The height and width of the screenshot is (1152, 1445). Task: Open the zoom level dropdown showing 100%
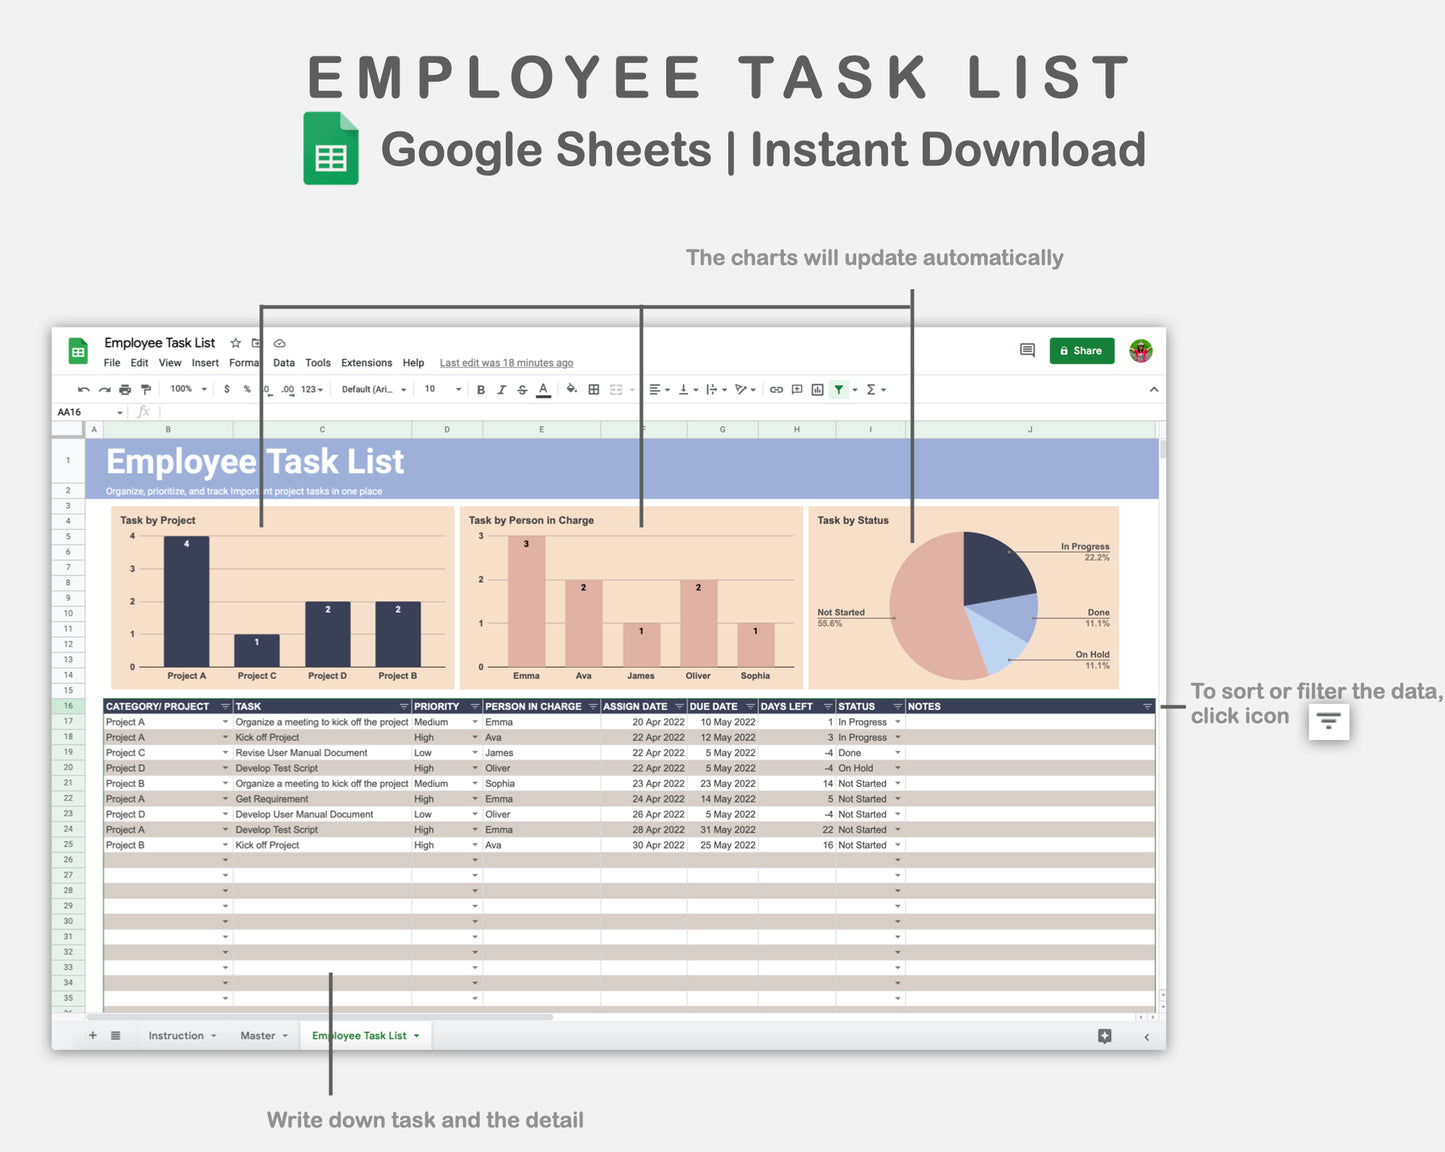pos(186,389)
